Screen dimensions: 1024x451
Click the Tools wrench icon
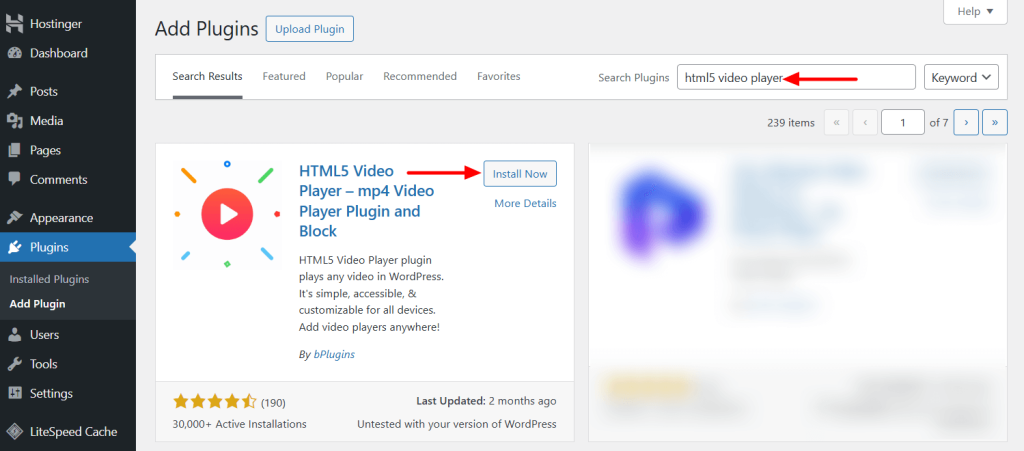pos(14,364)
